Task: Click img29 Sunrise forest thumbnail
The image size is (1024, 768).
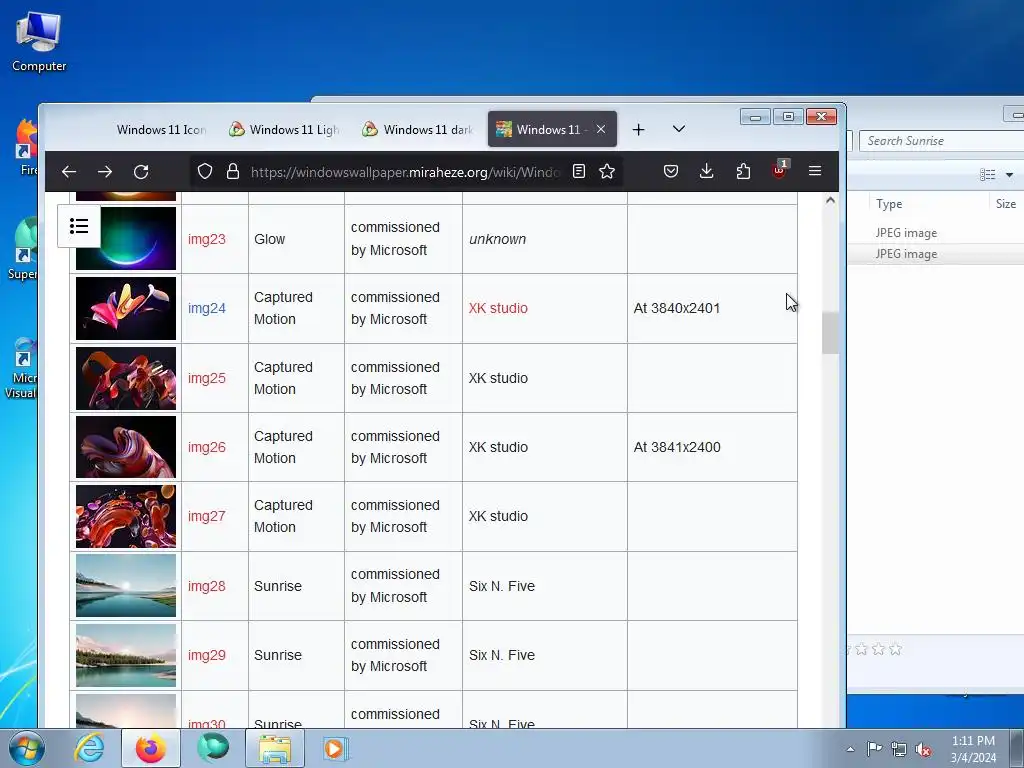Action: tap(125, 655)
